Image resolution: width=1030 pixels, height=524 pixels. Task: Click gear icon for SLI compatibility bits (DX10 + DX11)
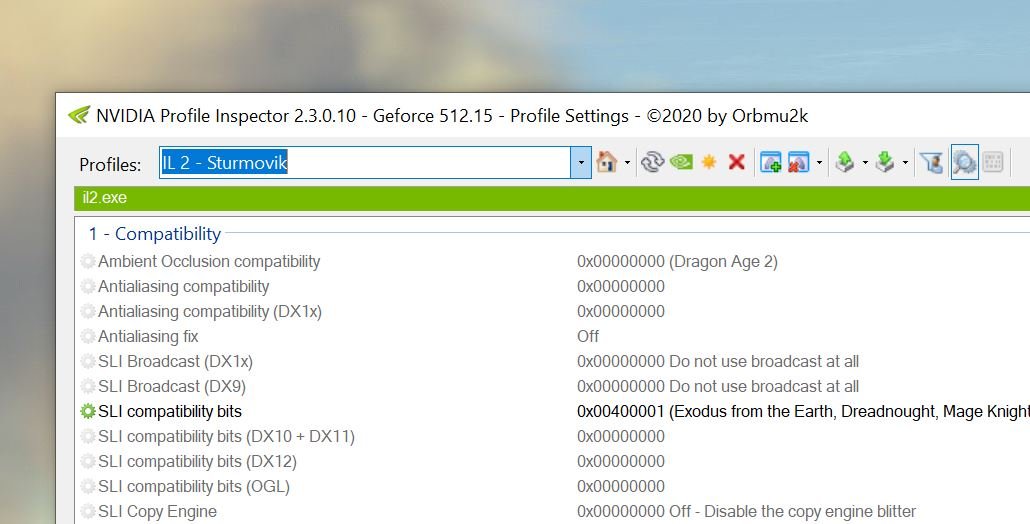(88, 437)
